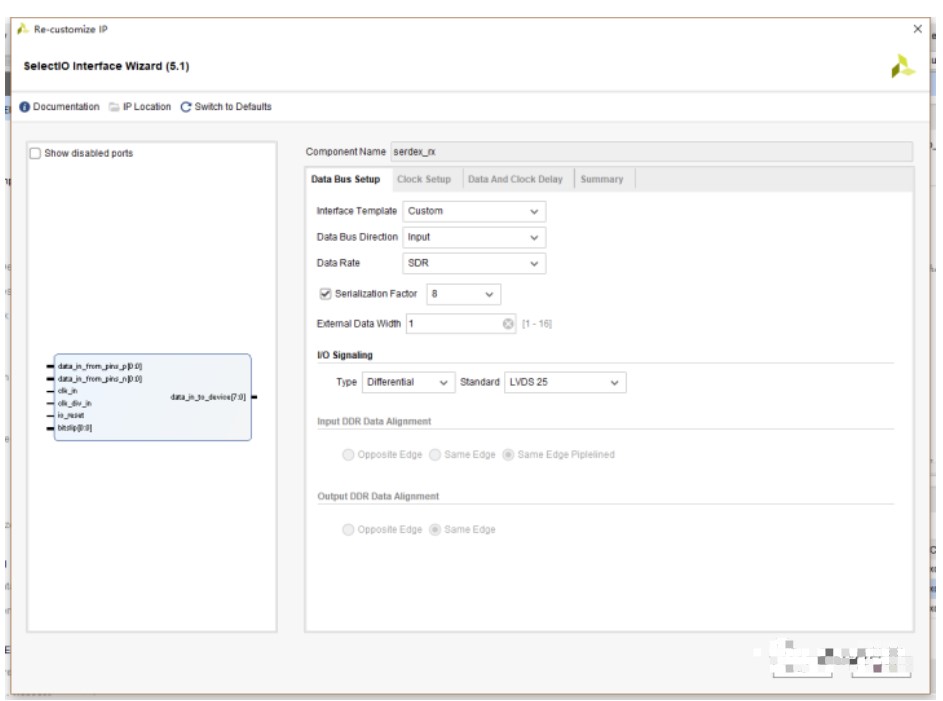943x701 pixels.
Task: Click the IP Location folder icon
Action: [115, 107]
